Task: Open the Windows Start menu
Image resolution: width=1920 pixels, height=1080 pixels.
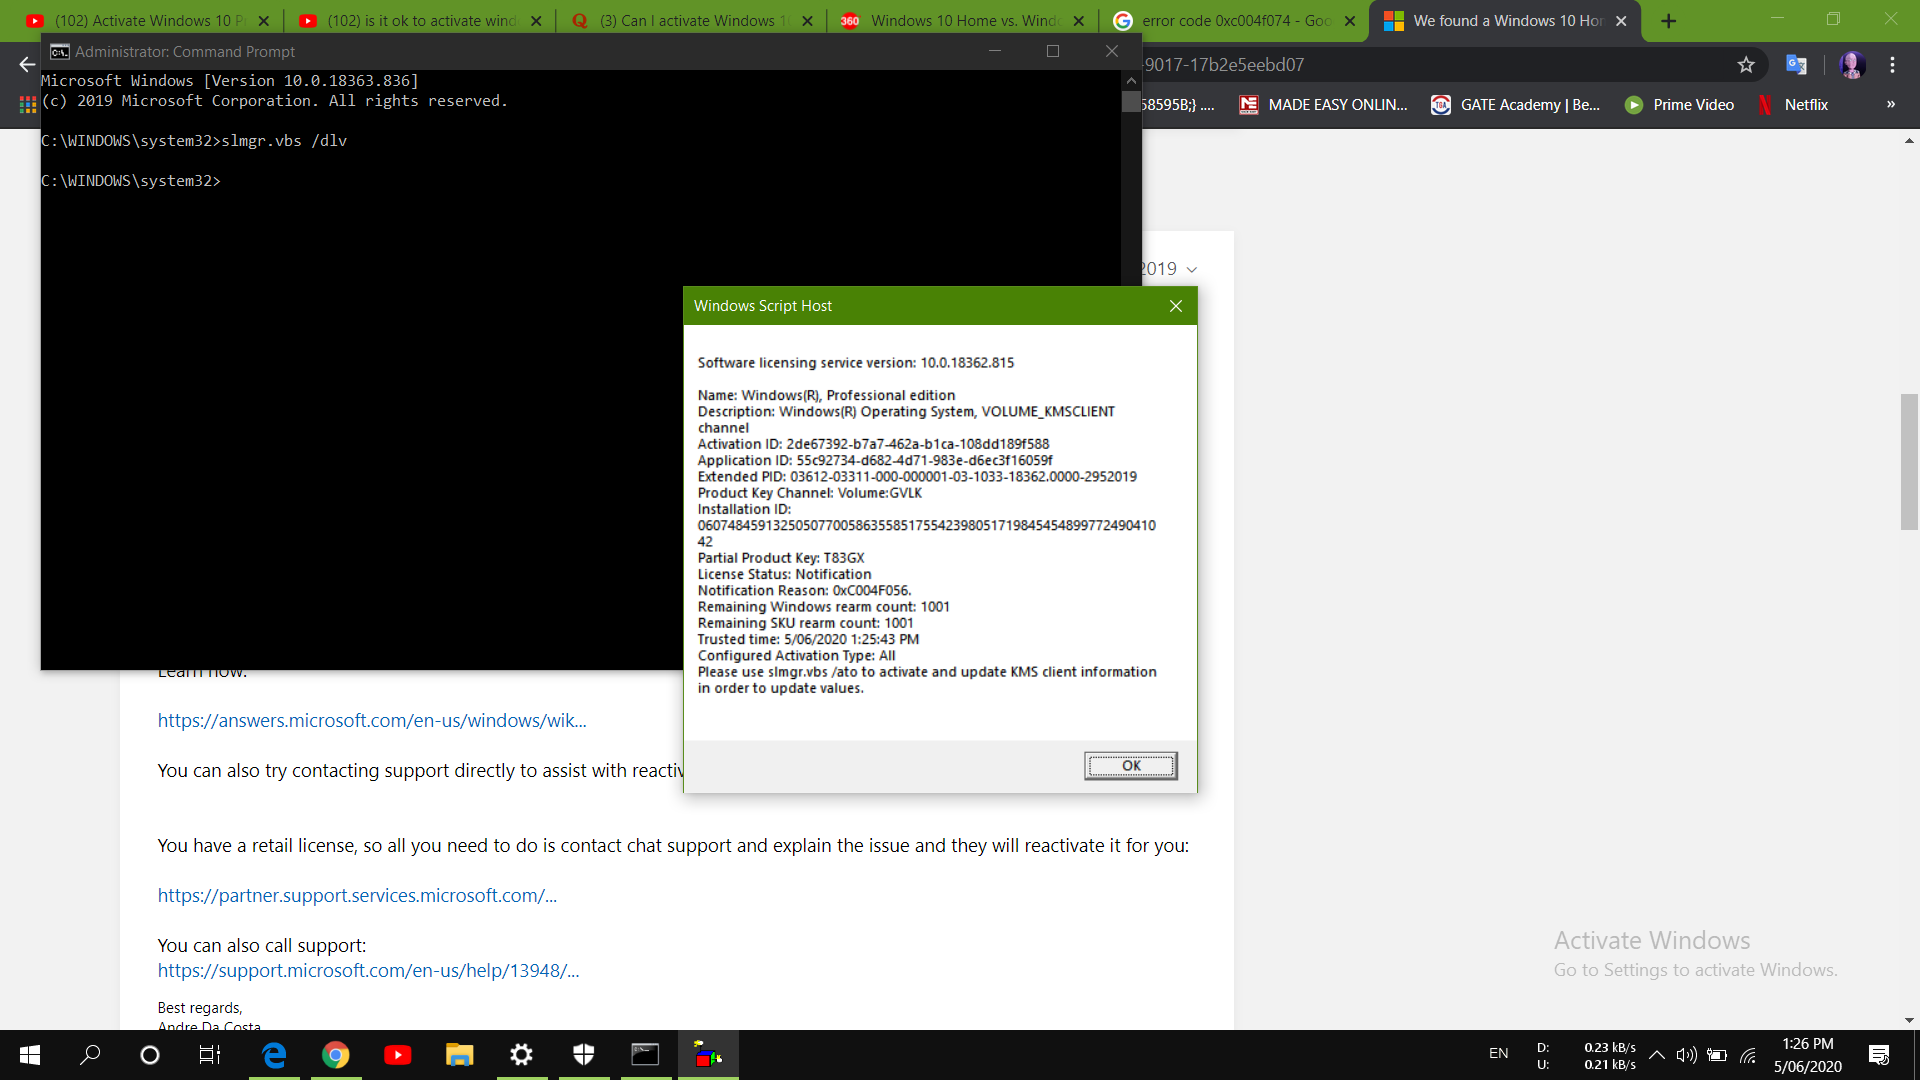Action: click(30, 1055)
